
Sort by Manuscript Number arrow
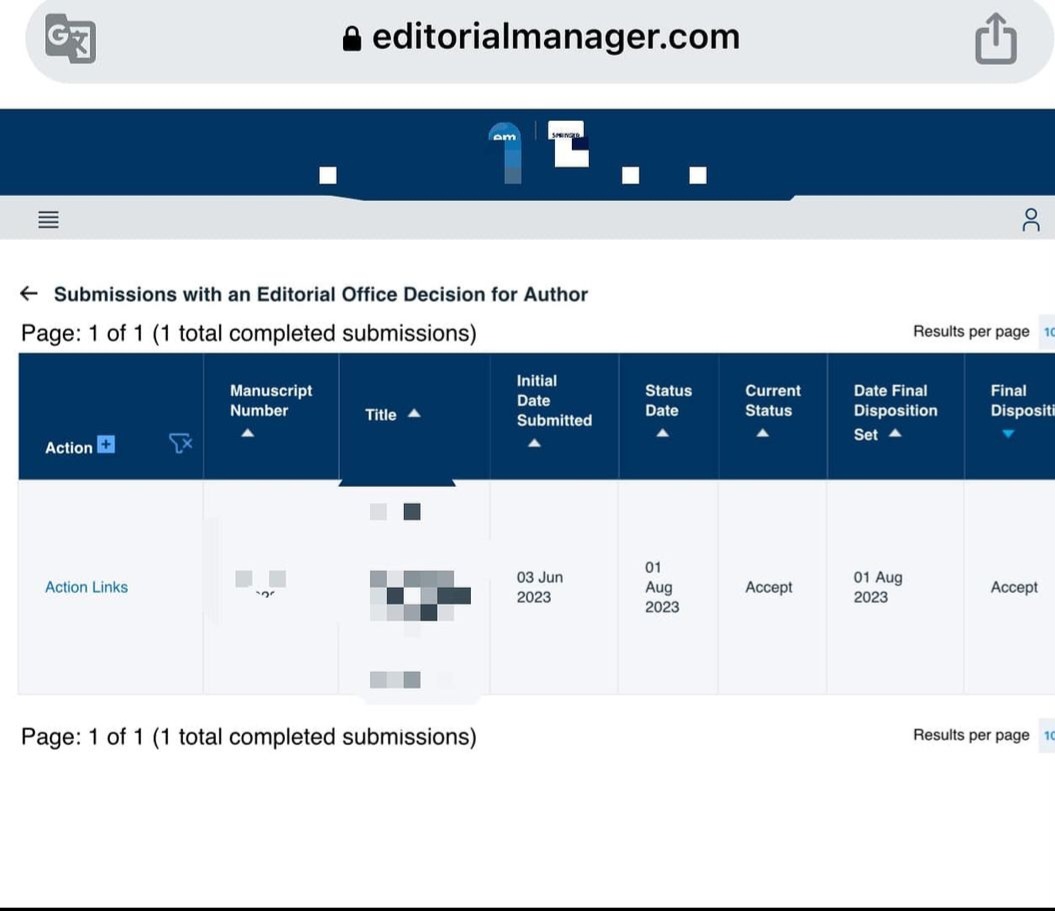[x=248, y=433]
